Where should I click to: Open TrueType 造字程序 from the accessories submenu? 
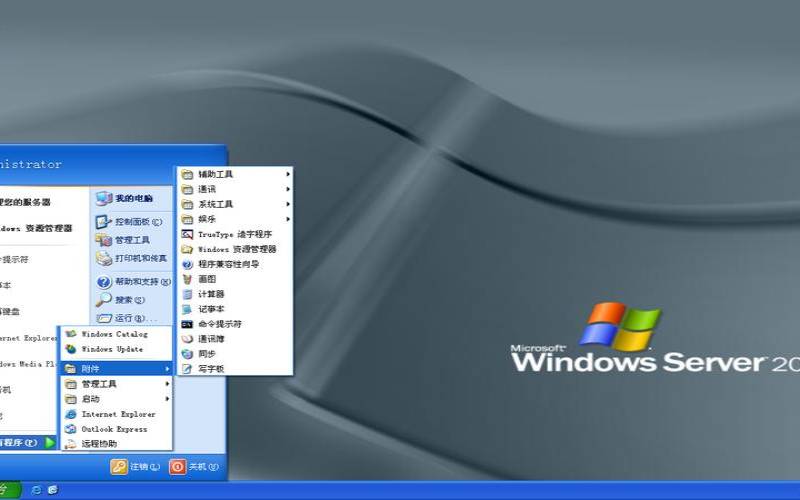click(x=235, y=234)
